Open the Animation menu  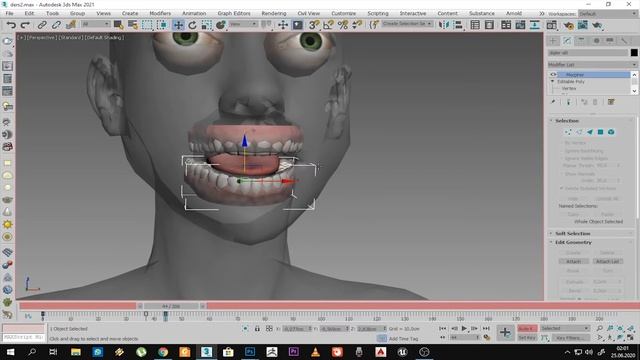(x=194, y=13)
